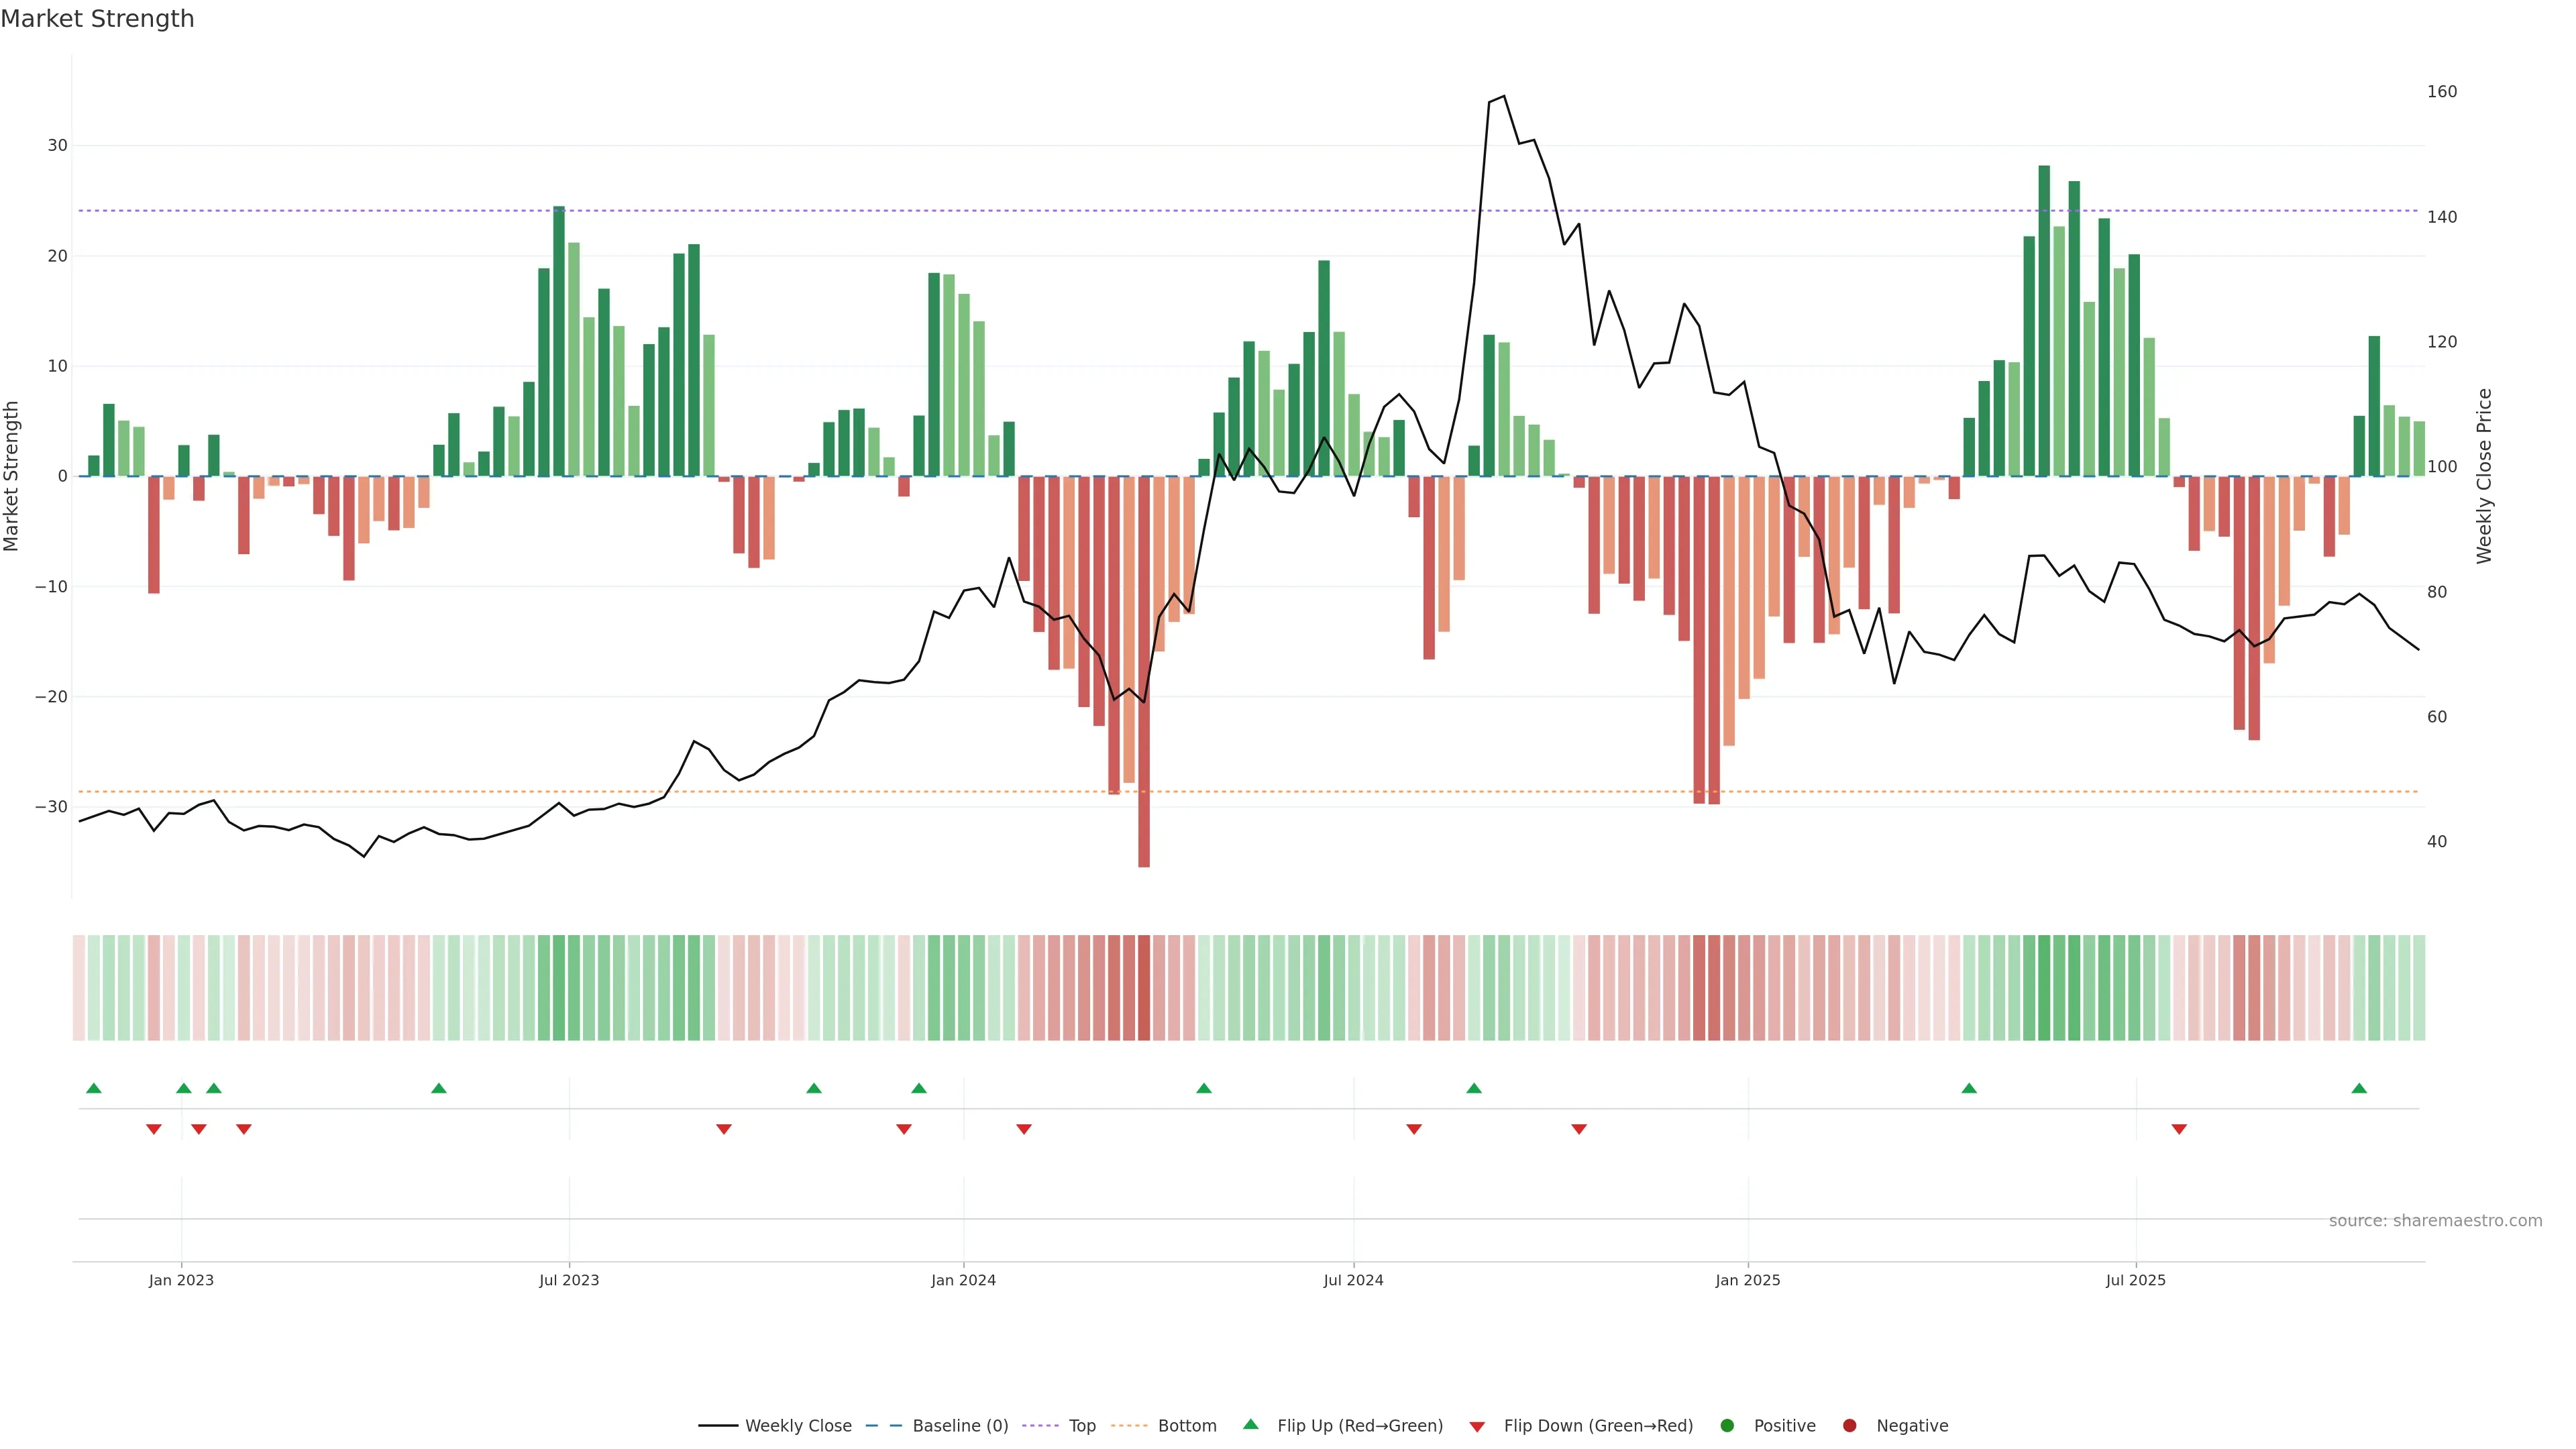
Task: Click the Flip Up green triangle legend icon
Action: (1250, 1424)
